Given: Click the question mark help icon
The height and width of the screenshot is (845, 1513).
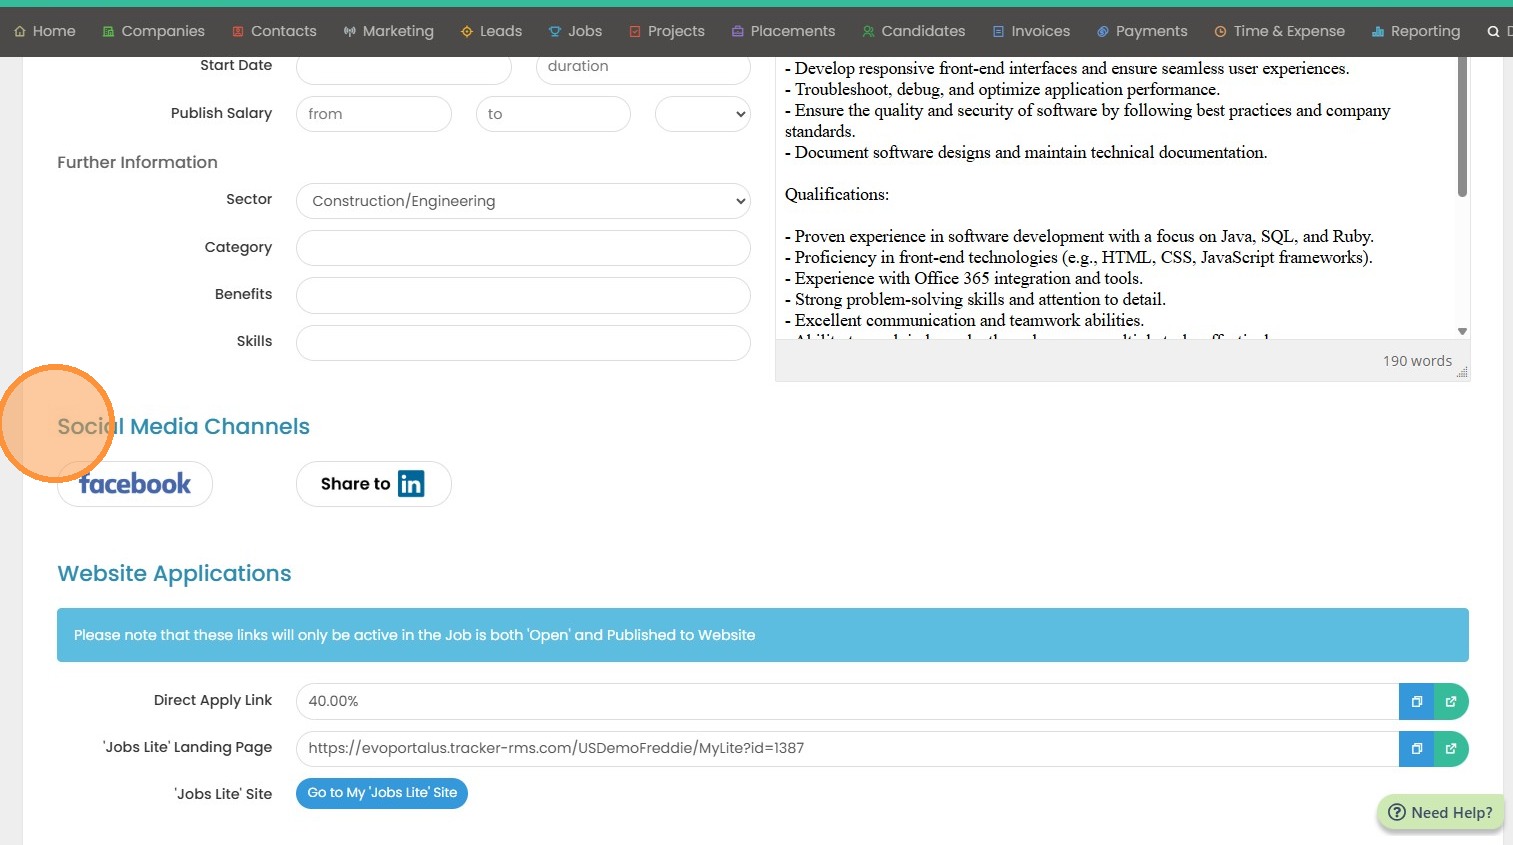Looking at the screenshot, I should pyautogui.click(x=1397, y=813).
